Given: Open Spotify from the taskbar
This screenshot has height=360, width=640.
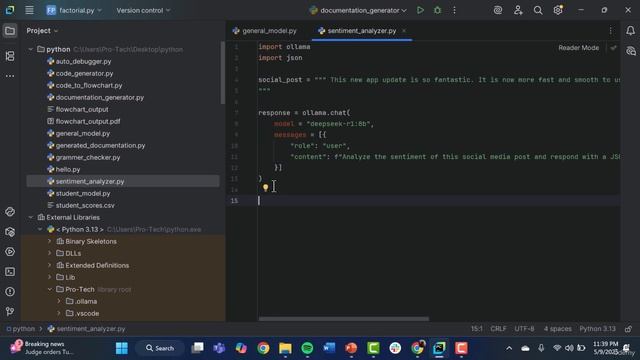Looking at the screenshot, I should coord(307,348).
